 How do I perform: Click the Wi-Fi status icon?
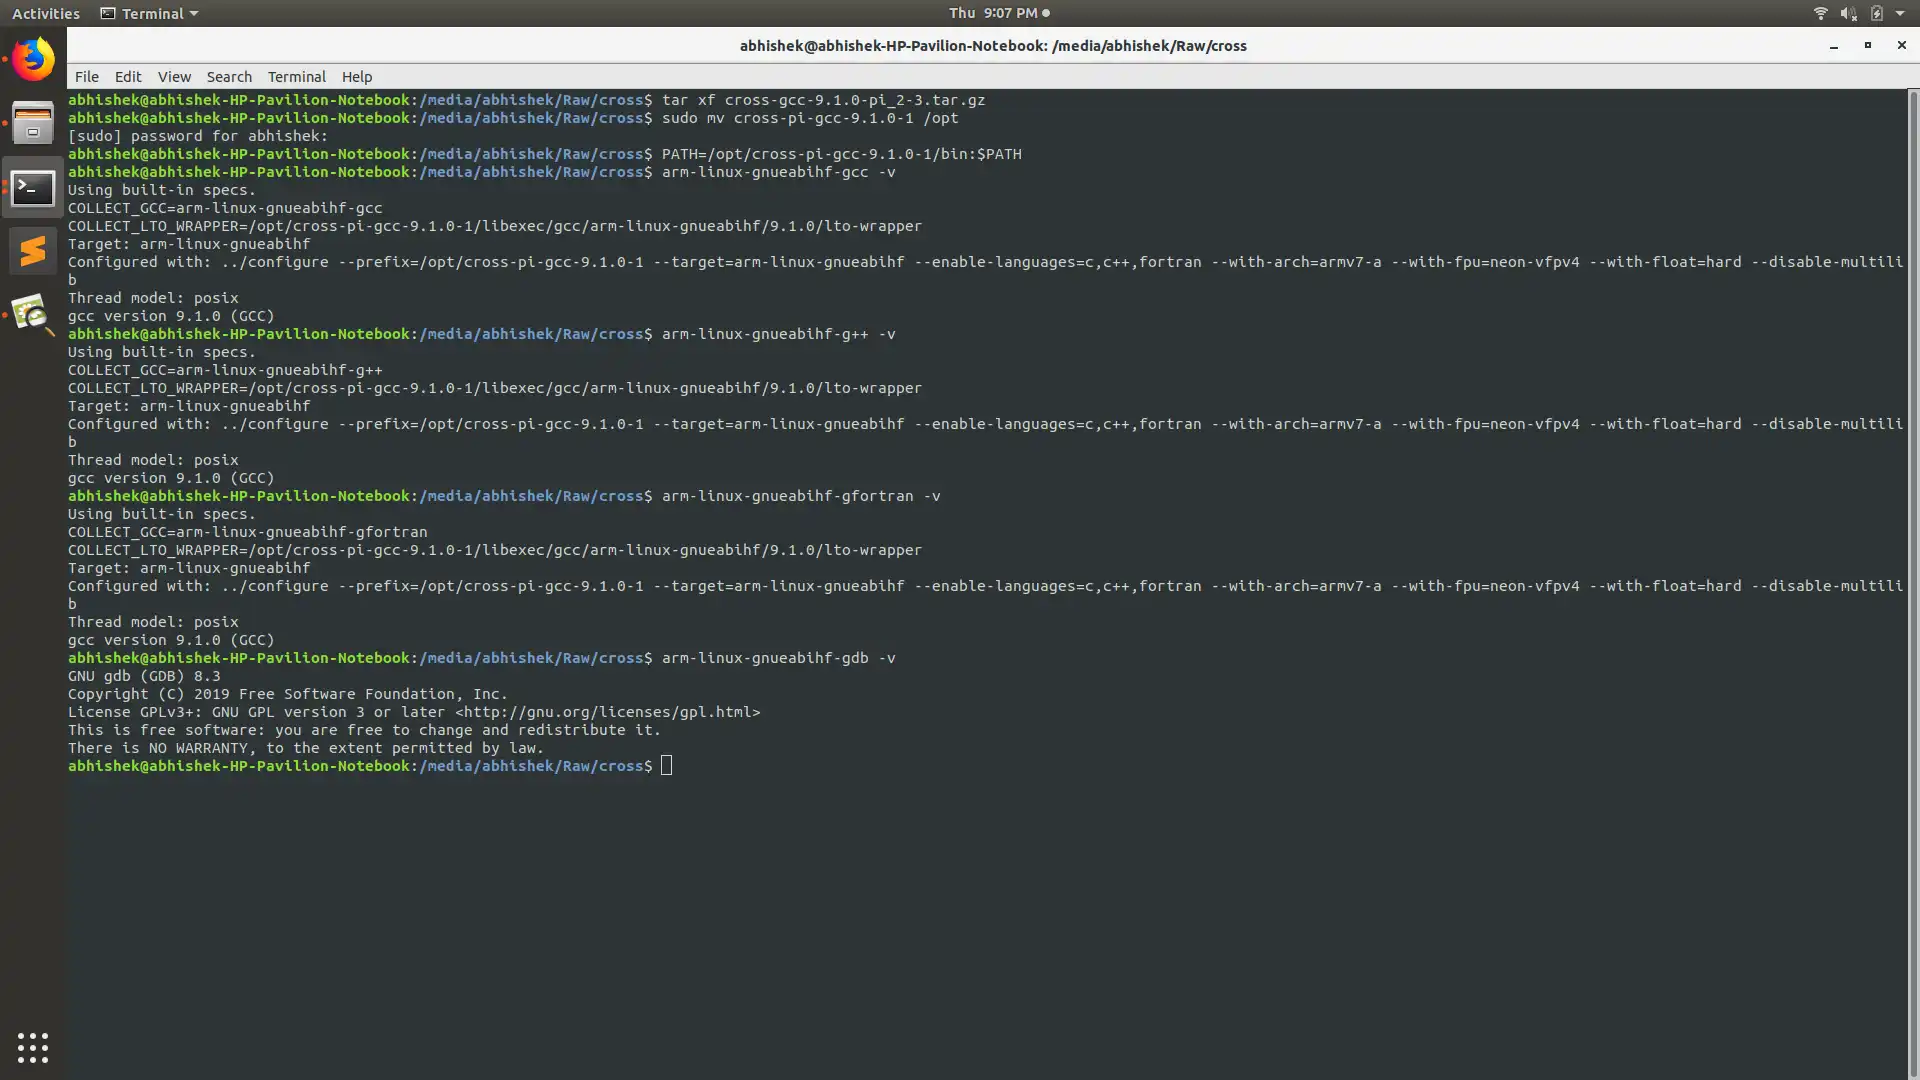(1820, 13)
